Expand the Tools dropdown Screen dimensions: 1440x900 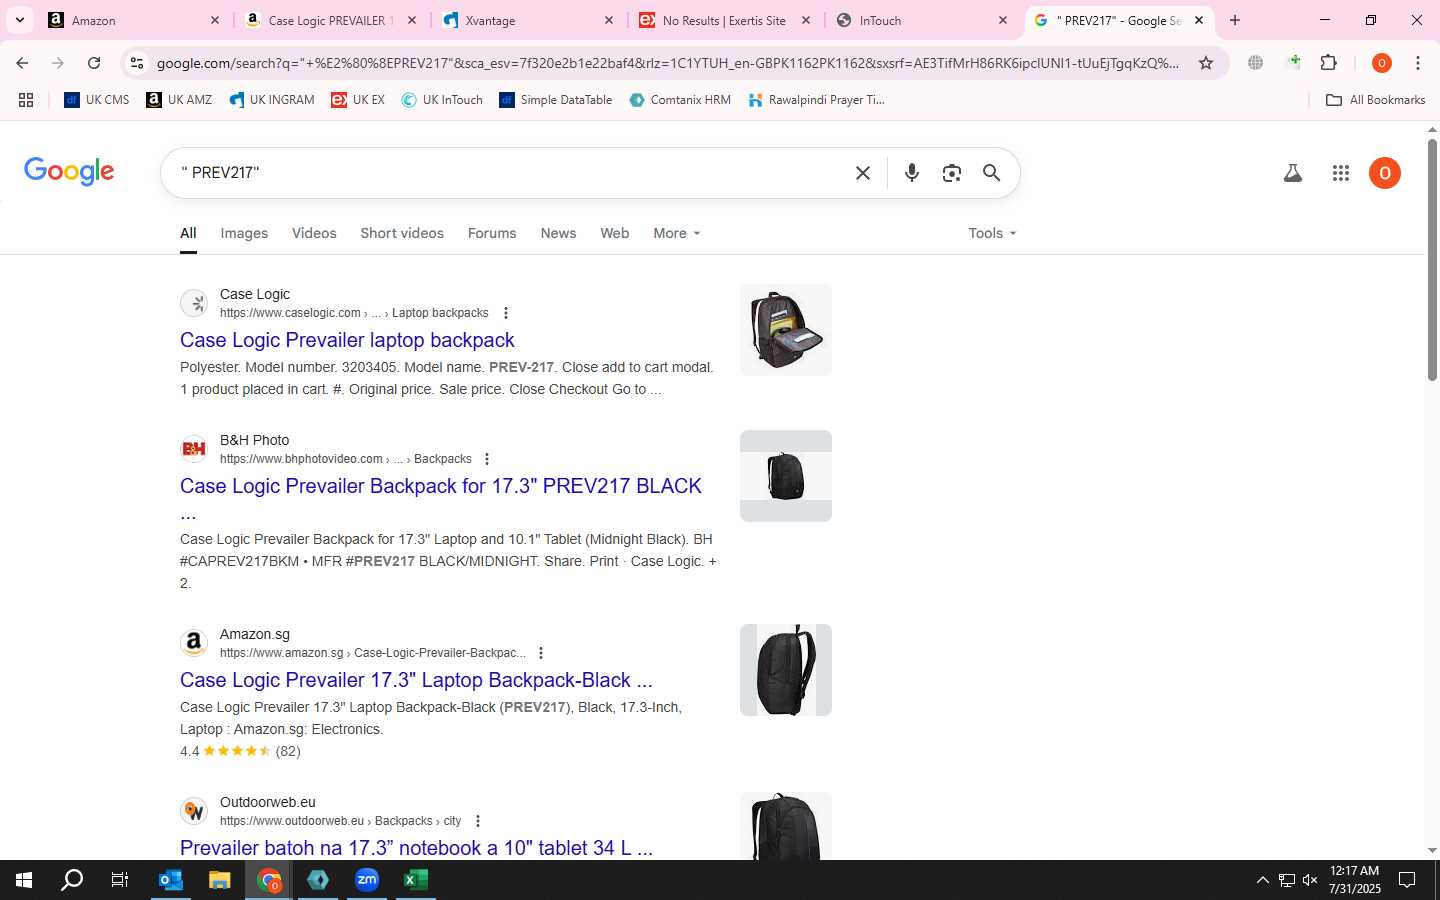tap(992, 233)
